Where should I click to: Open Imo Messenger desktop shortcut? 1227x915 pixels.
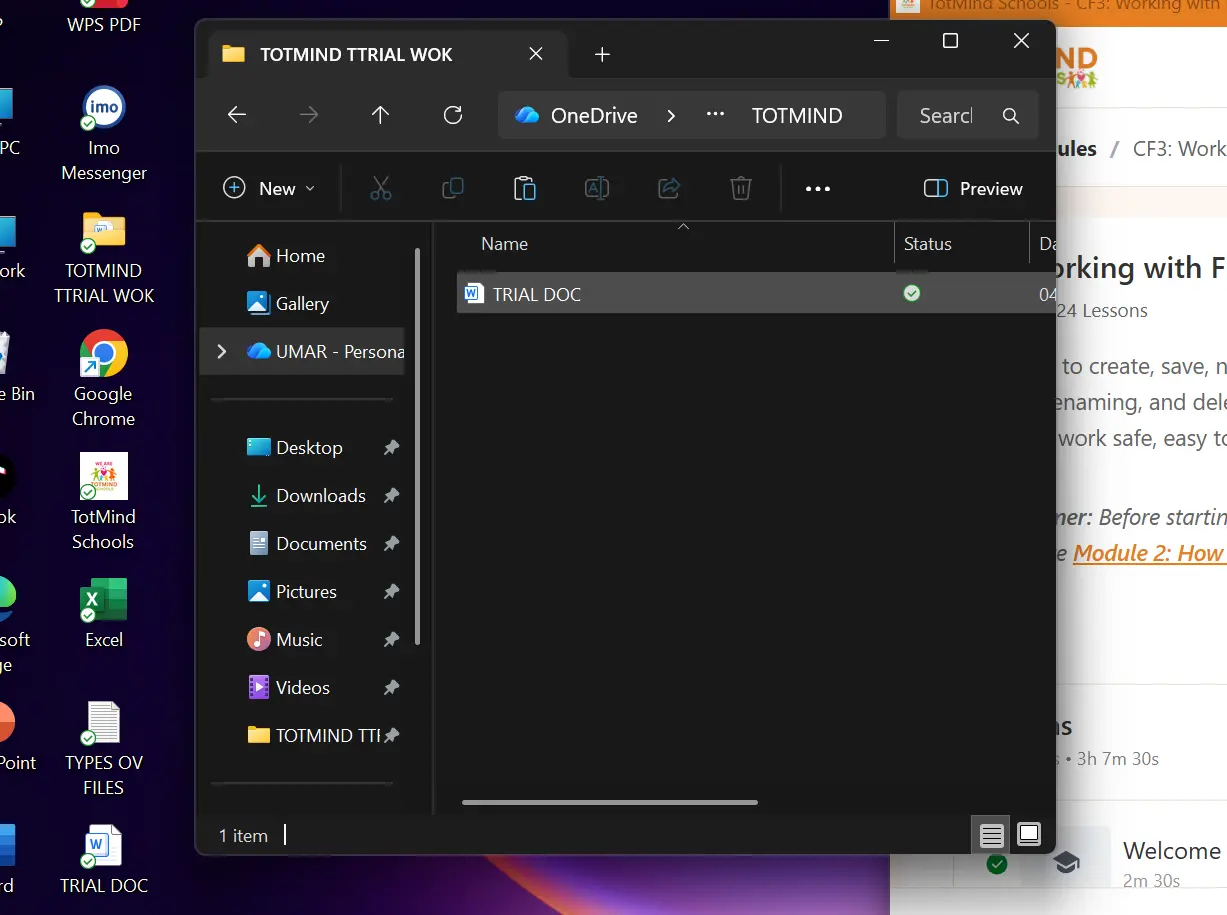coord(104,135)
